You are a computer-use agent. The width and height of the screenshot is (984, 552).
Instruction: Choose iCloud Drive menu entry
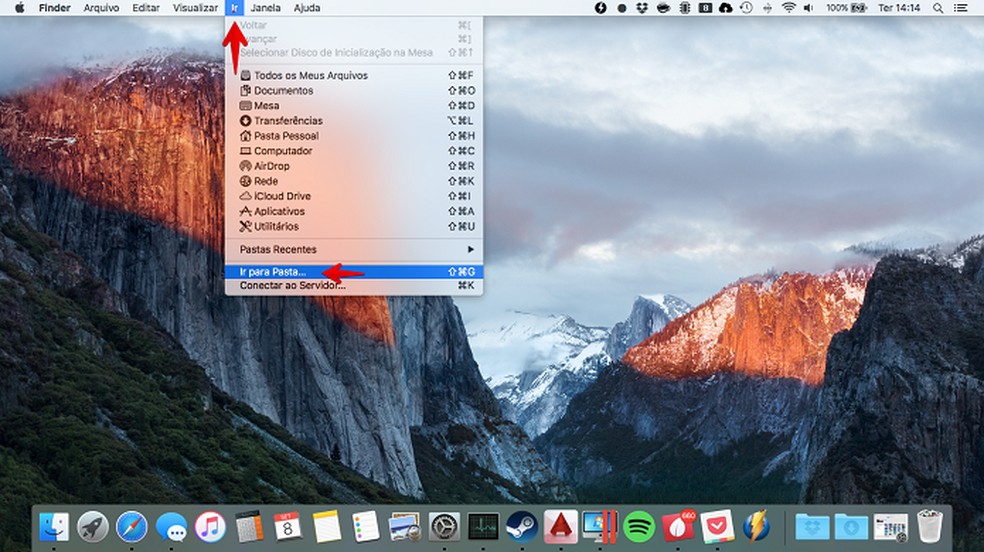(354, 196)
